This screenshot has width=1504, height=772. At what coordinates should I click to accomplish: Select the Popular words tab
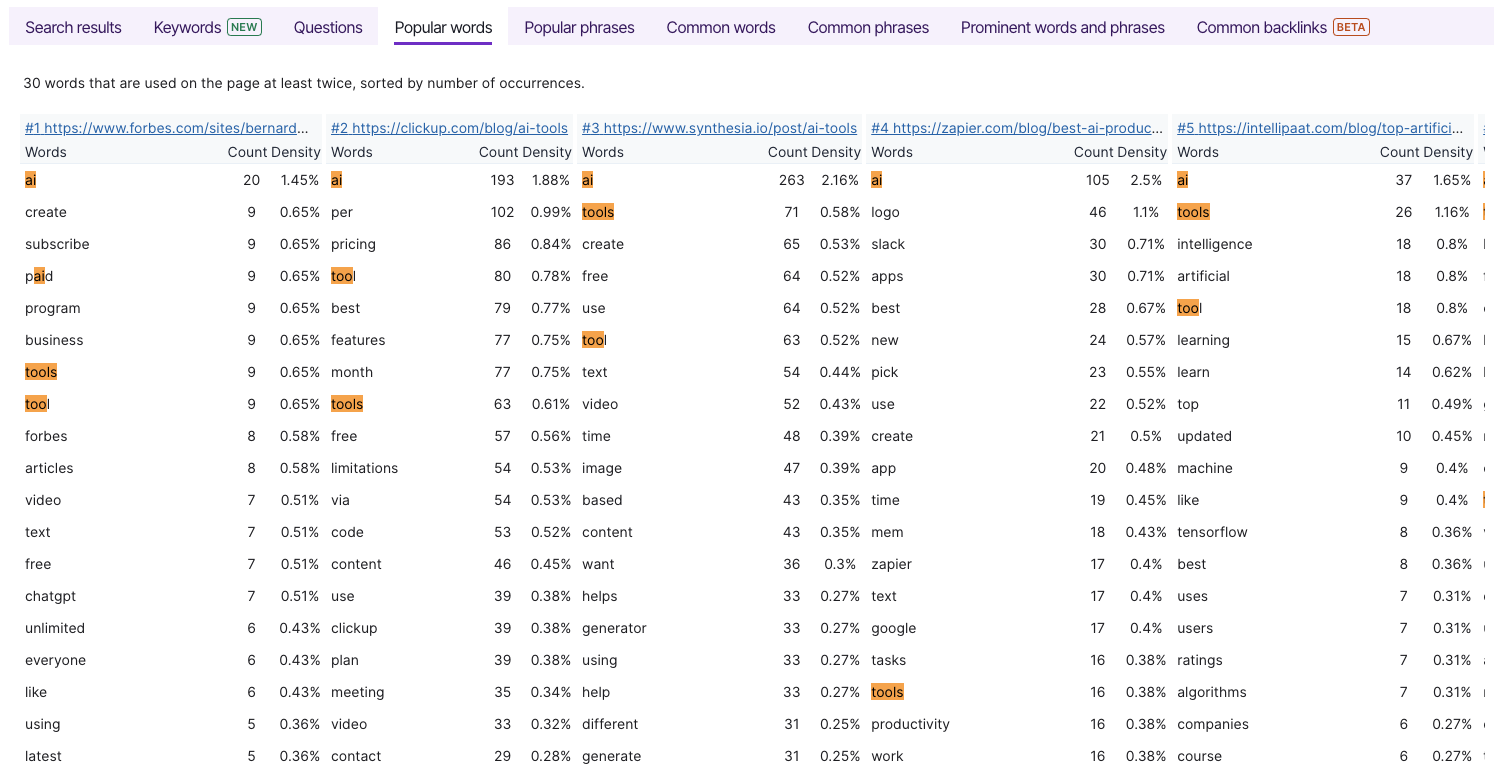(x=443, y=27)
